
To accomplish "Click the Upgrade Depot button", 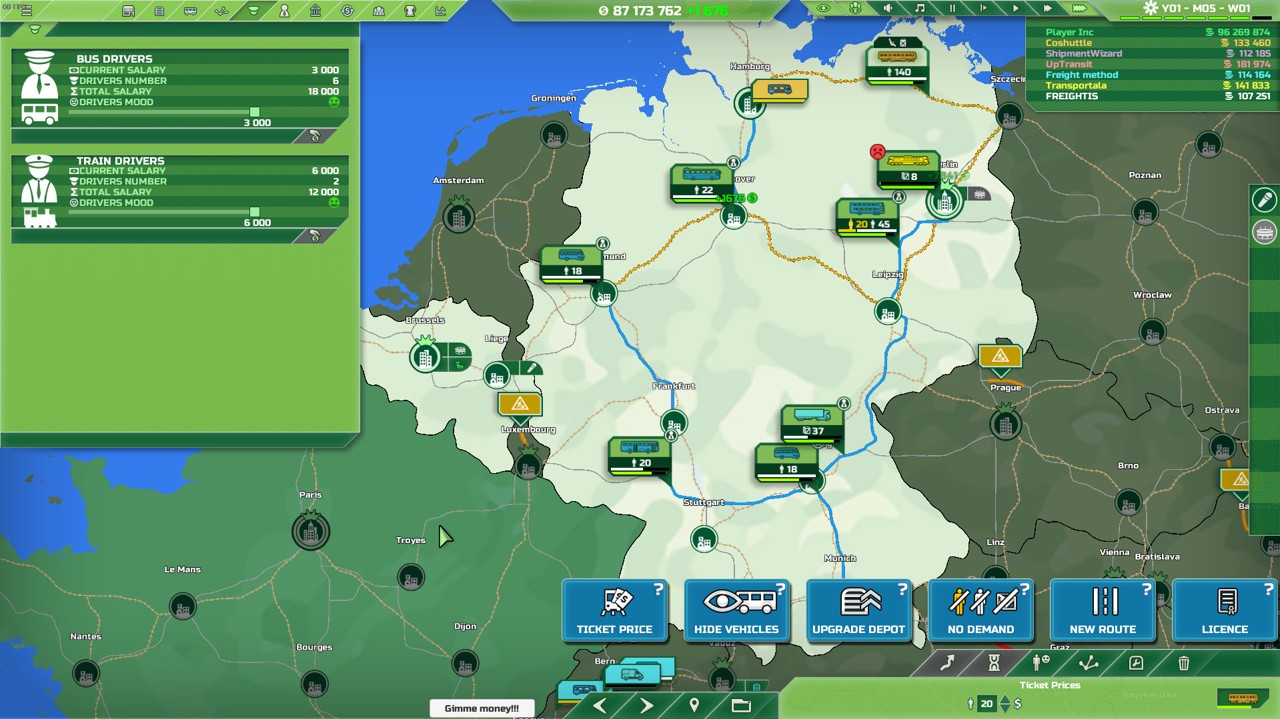I will tap(858, 611).
